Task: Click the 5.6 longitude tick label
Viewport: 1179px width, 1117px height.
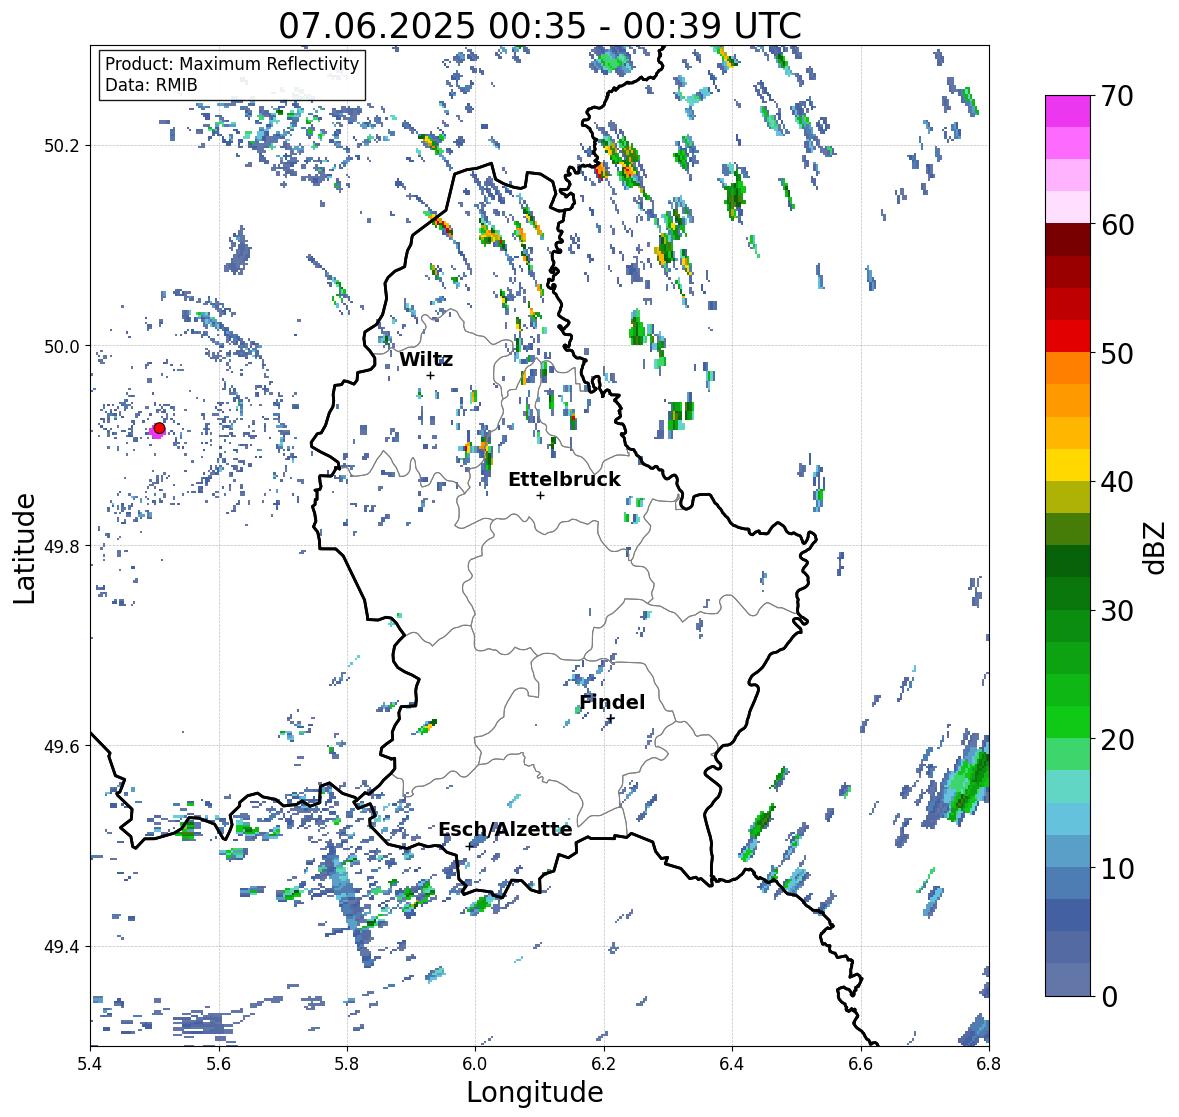Action: point(219,1064)
